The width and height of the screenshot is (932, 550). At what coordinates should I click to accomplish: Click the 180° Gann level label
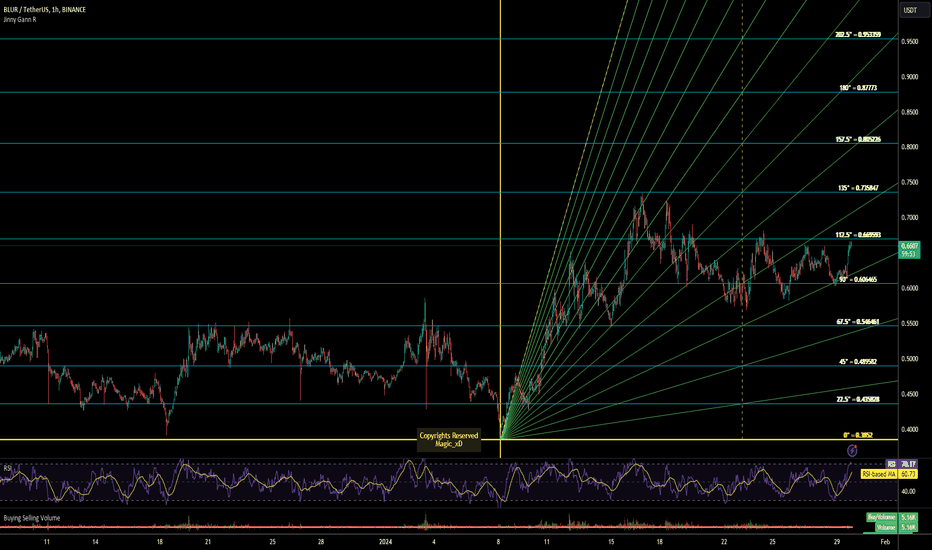coord(858,87)
